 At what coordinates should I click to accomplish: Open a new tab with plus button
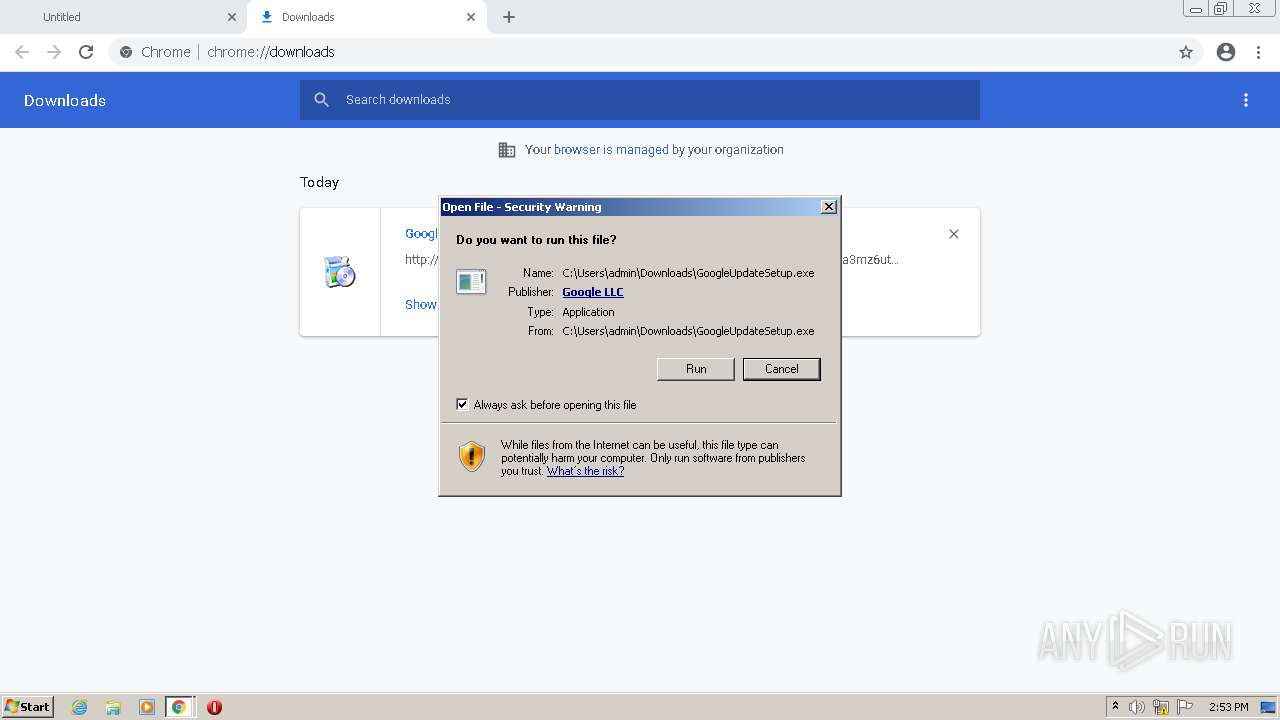tap(509, 17)
